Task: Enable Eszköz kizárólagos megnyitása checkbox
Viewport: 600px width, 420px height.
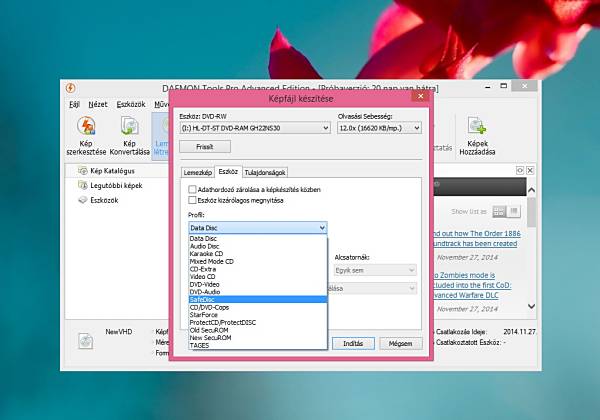Action: (192, 200)
